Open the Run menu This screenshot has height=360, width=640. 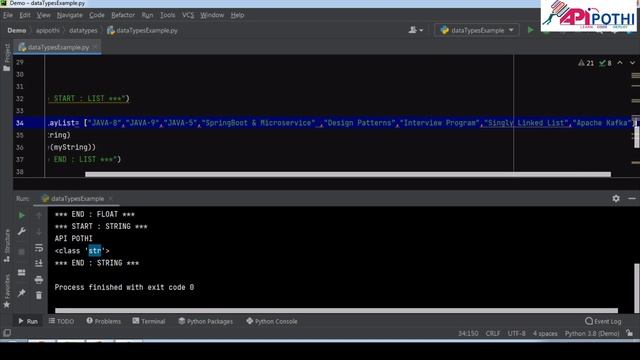coord(147,15)
